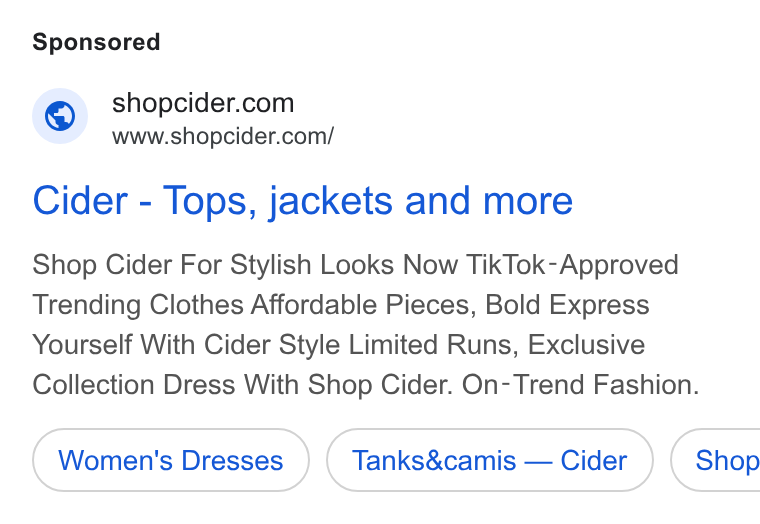The height and width of the screenshot is (524, 760).
Task: Click the Sponsored label
Action: point(96,42)
